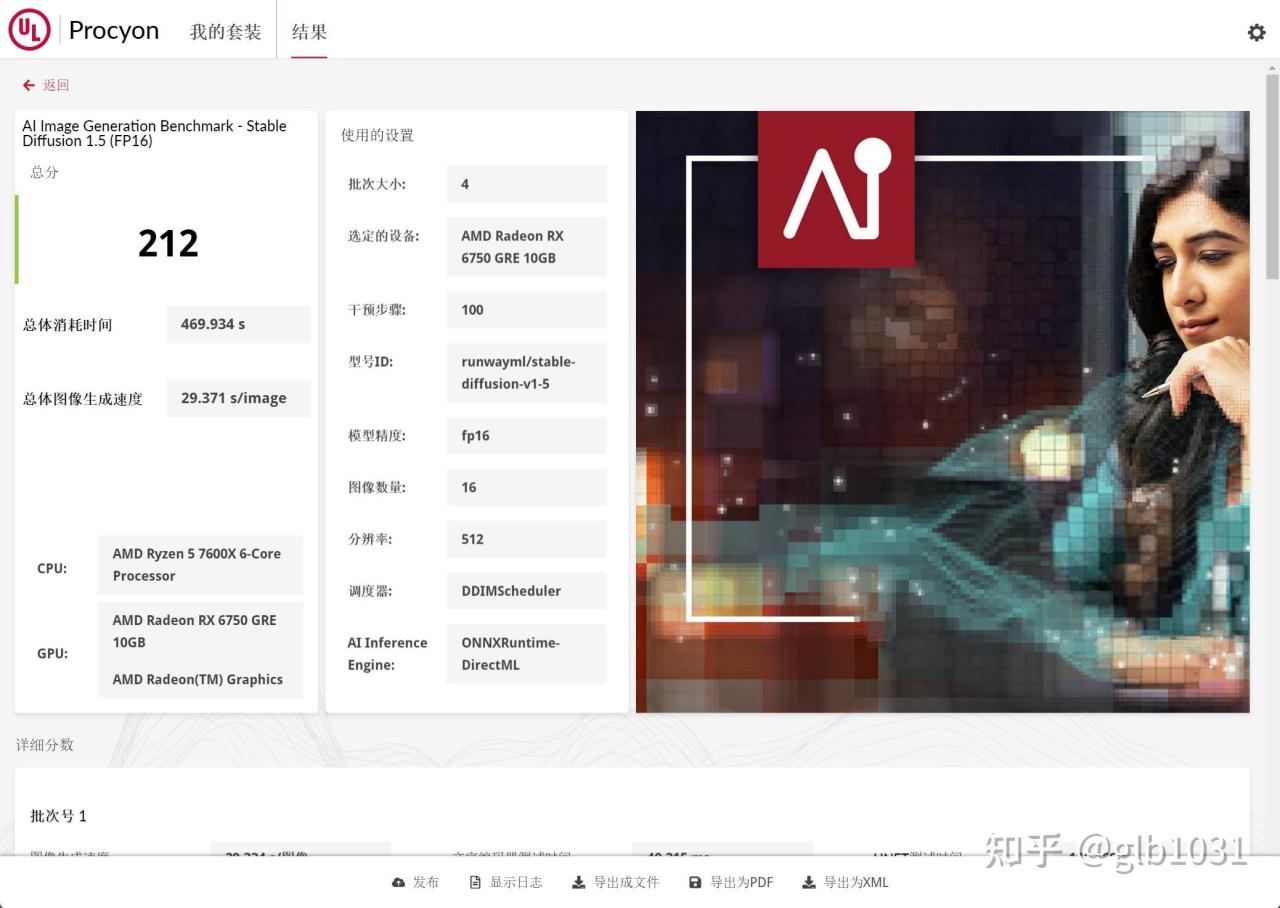Open settings via the gear icon
The height and width of the screenshot is (908, 1280).
(x=1256, y=32)
